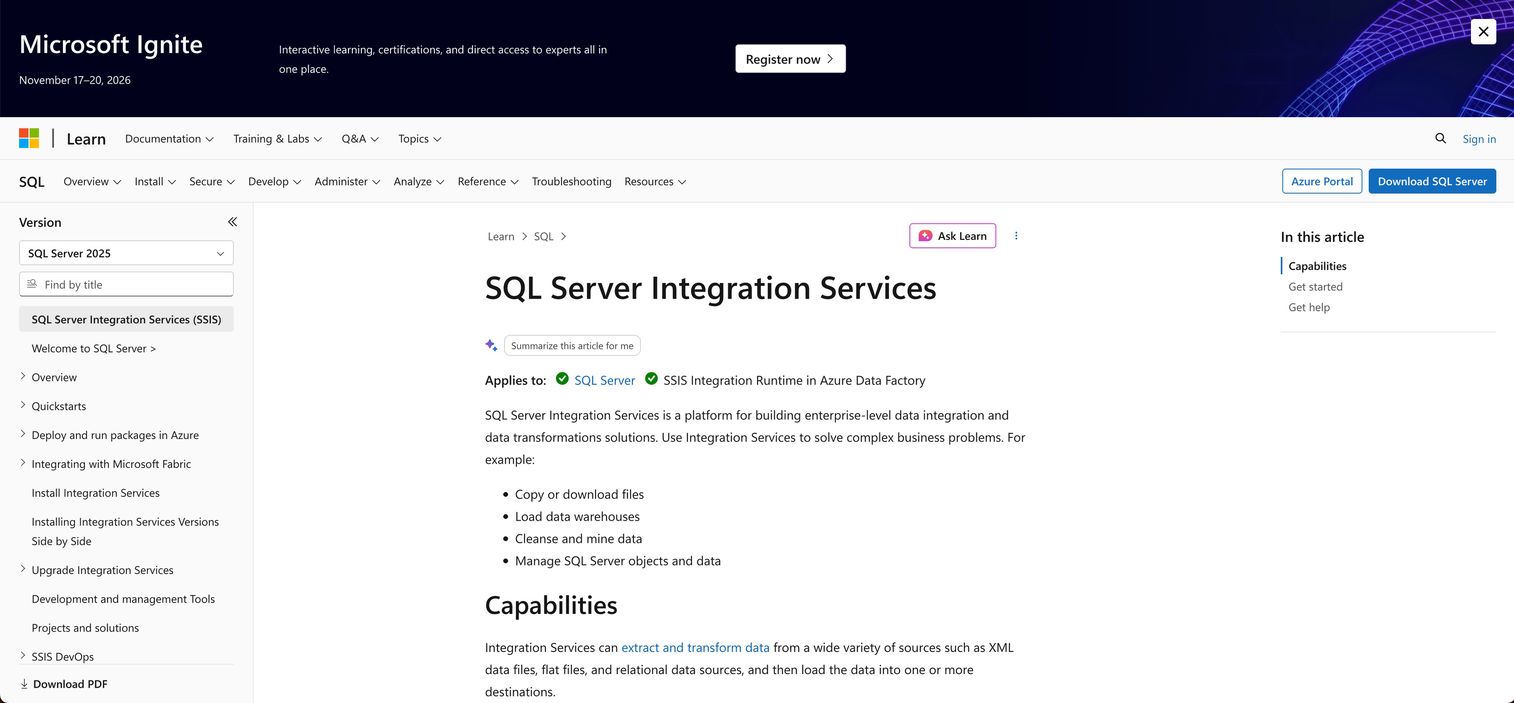Viewport: 1514px width, 703px height.
Task: Open the search magnifier icon
Action: 1440,139
